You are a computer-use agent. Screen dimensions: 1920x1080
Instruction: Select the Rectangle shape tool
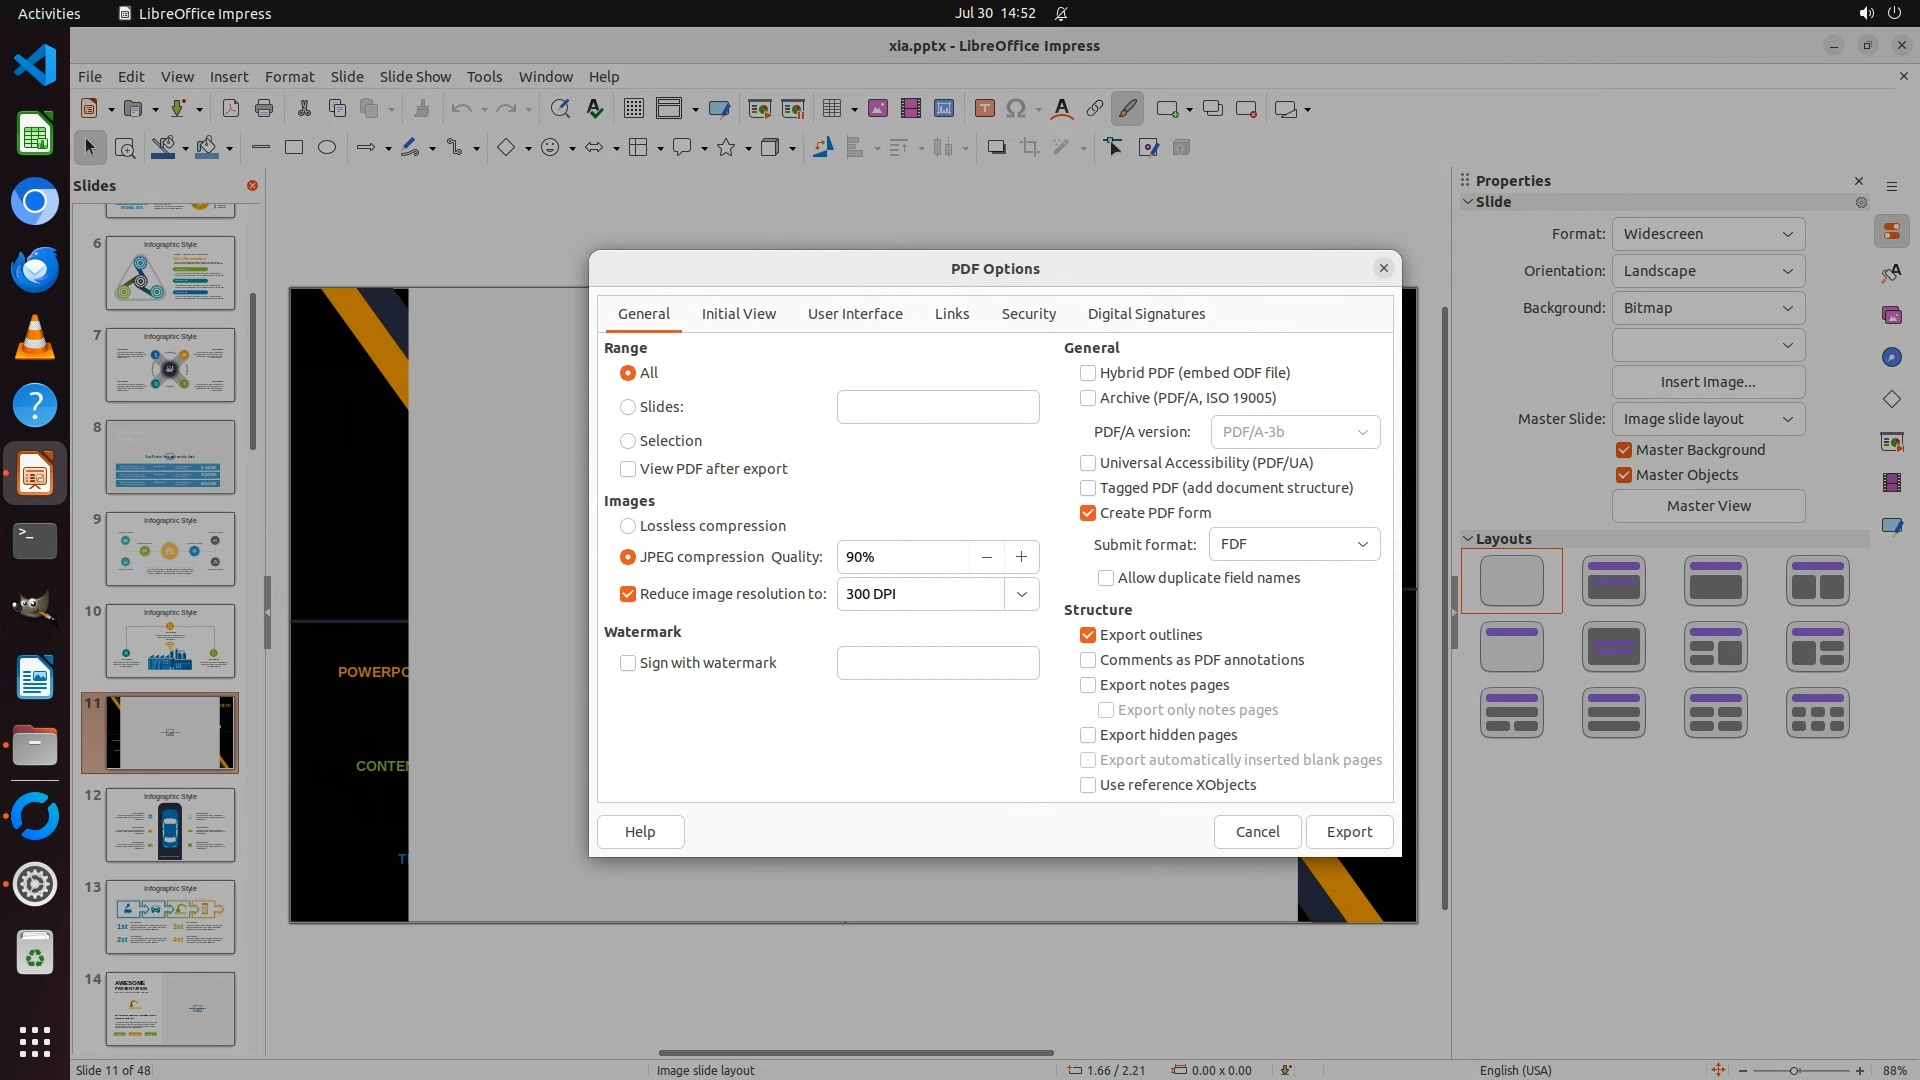(x=293, y=148)
